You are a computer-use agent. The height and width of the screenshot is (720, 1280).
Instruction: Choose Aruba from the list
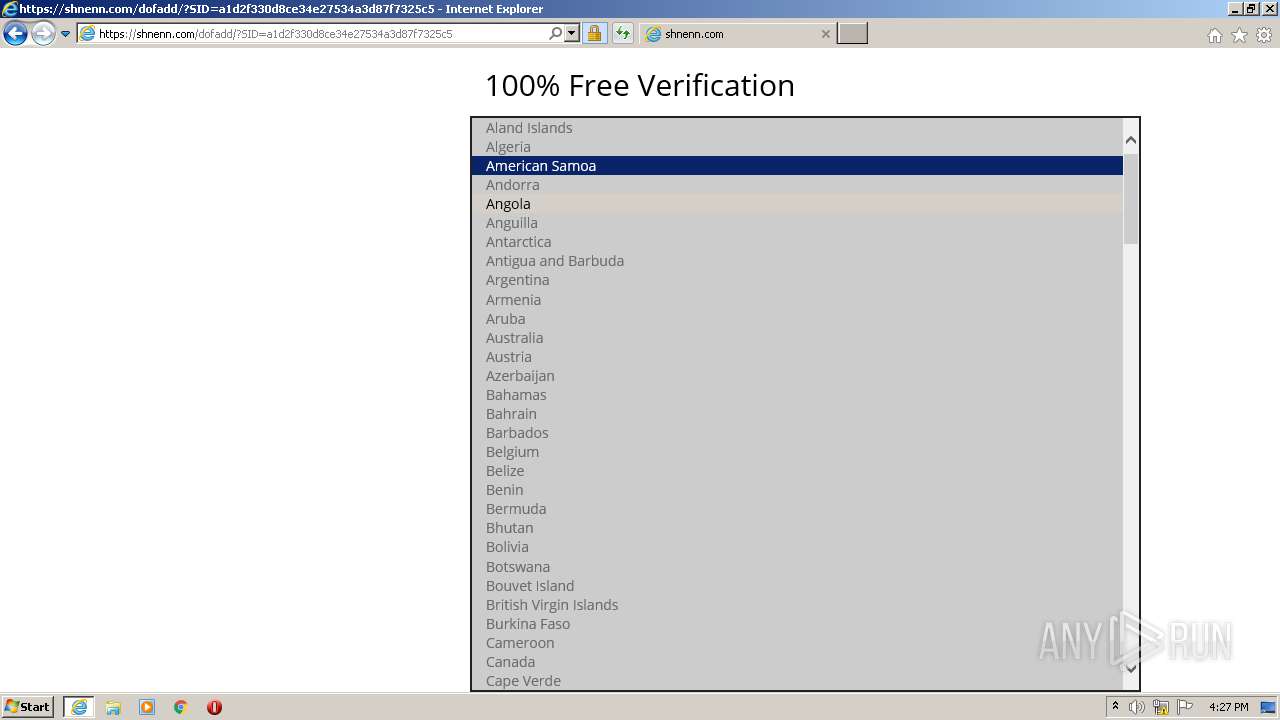coord(797,319)
